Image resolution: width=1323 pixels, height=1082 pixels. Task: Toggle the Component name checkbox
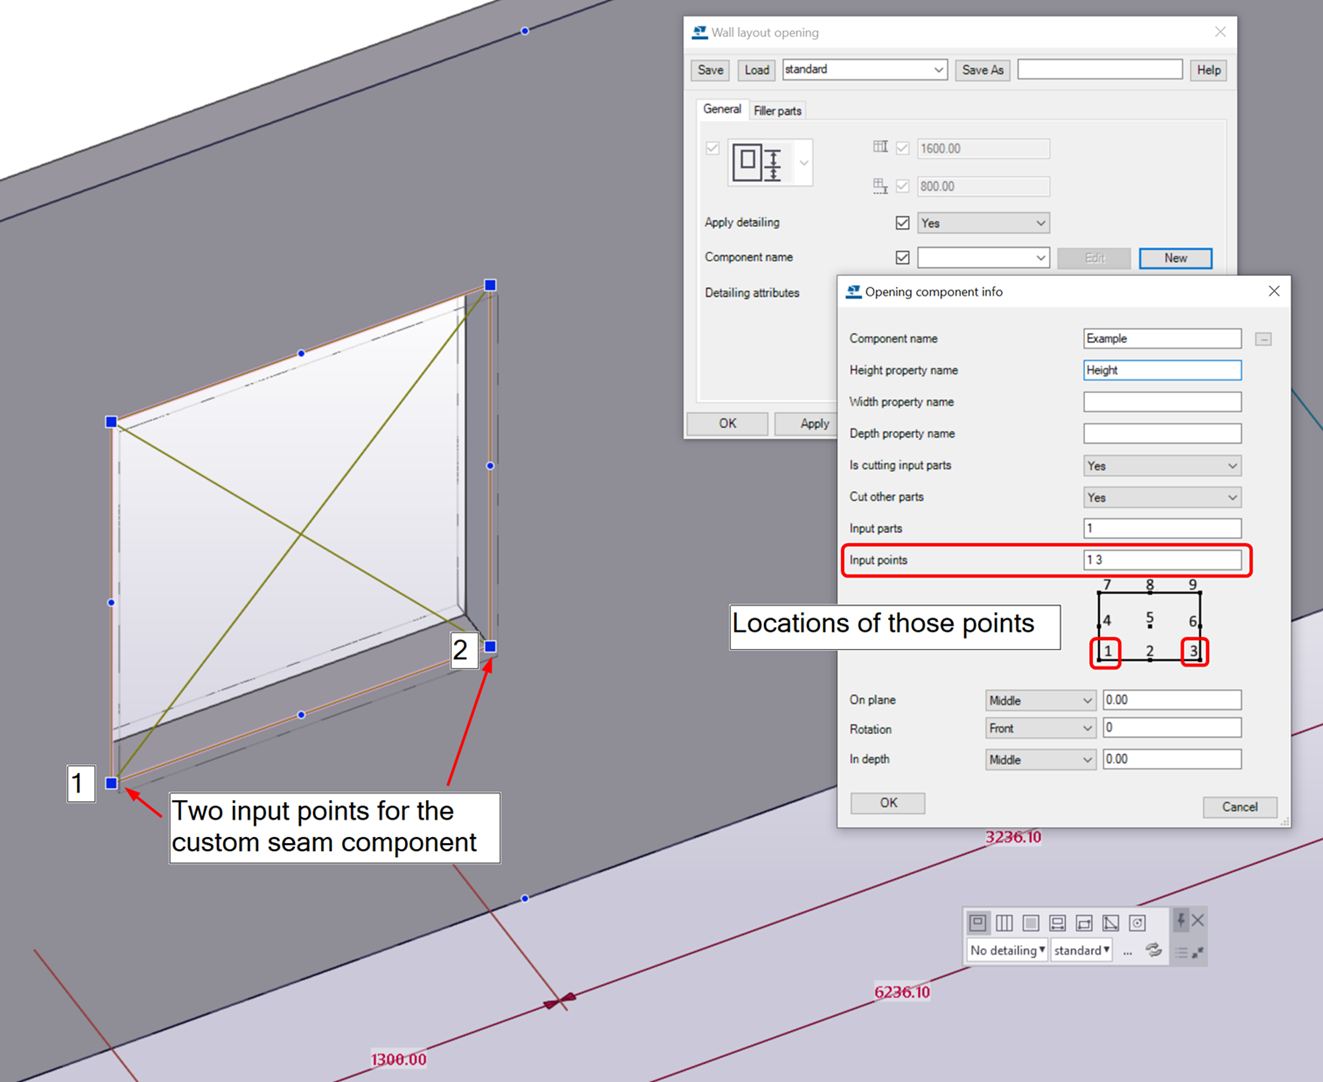pyautogui.click(x=903, y=258)
